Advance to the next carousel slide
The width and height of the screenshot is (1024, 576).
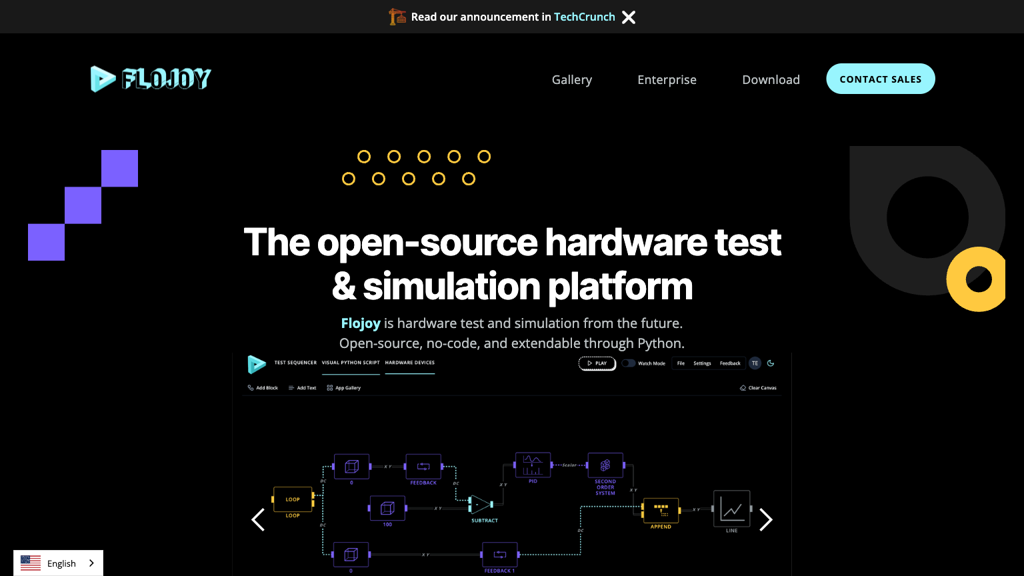tap(765, 519)
